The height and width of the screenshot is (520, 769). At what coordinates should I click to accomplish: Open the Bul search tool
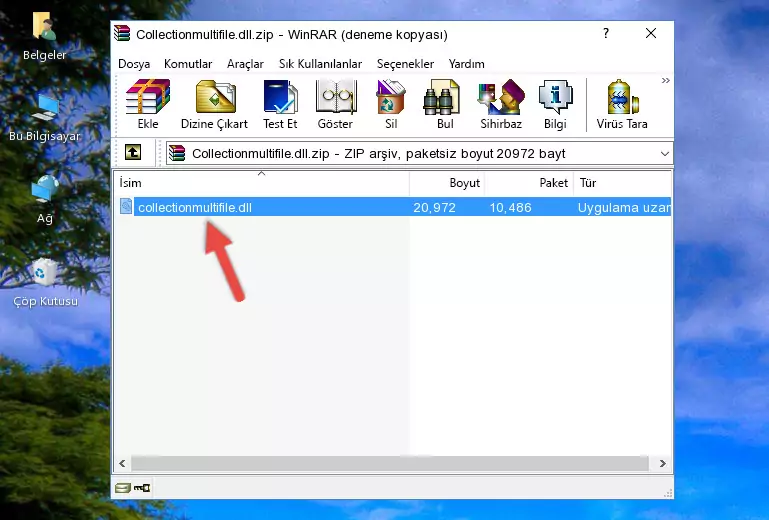point(445,104)
